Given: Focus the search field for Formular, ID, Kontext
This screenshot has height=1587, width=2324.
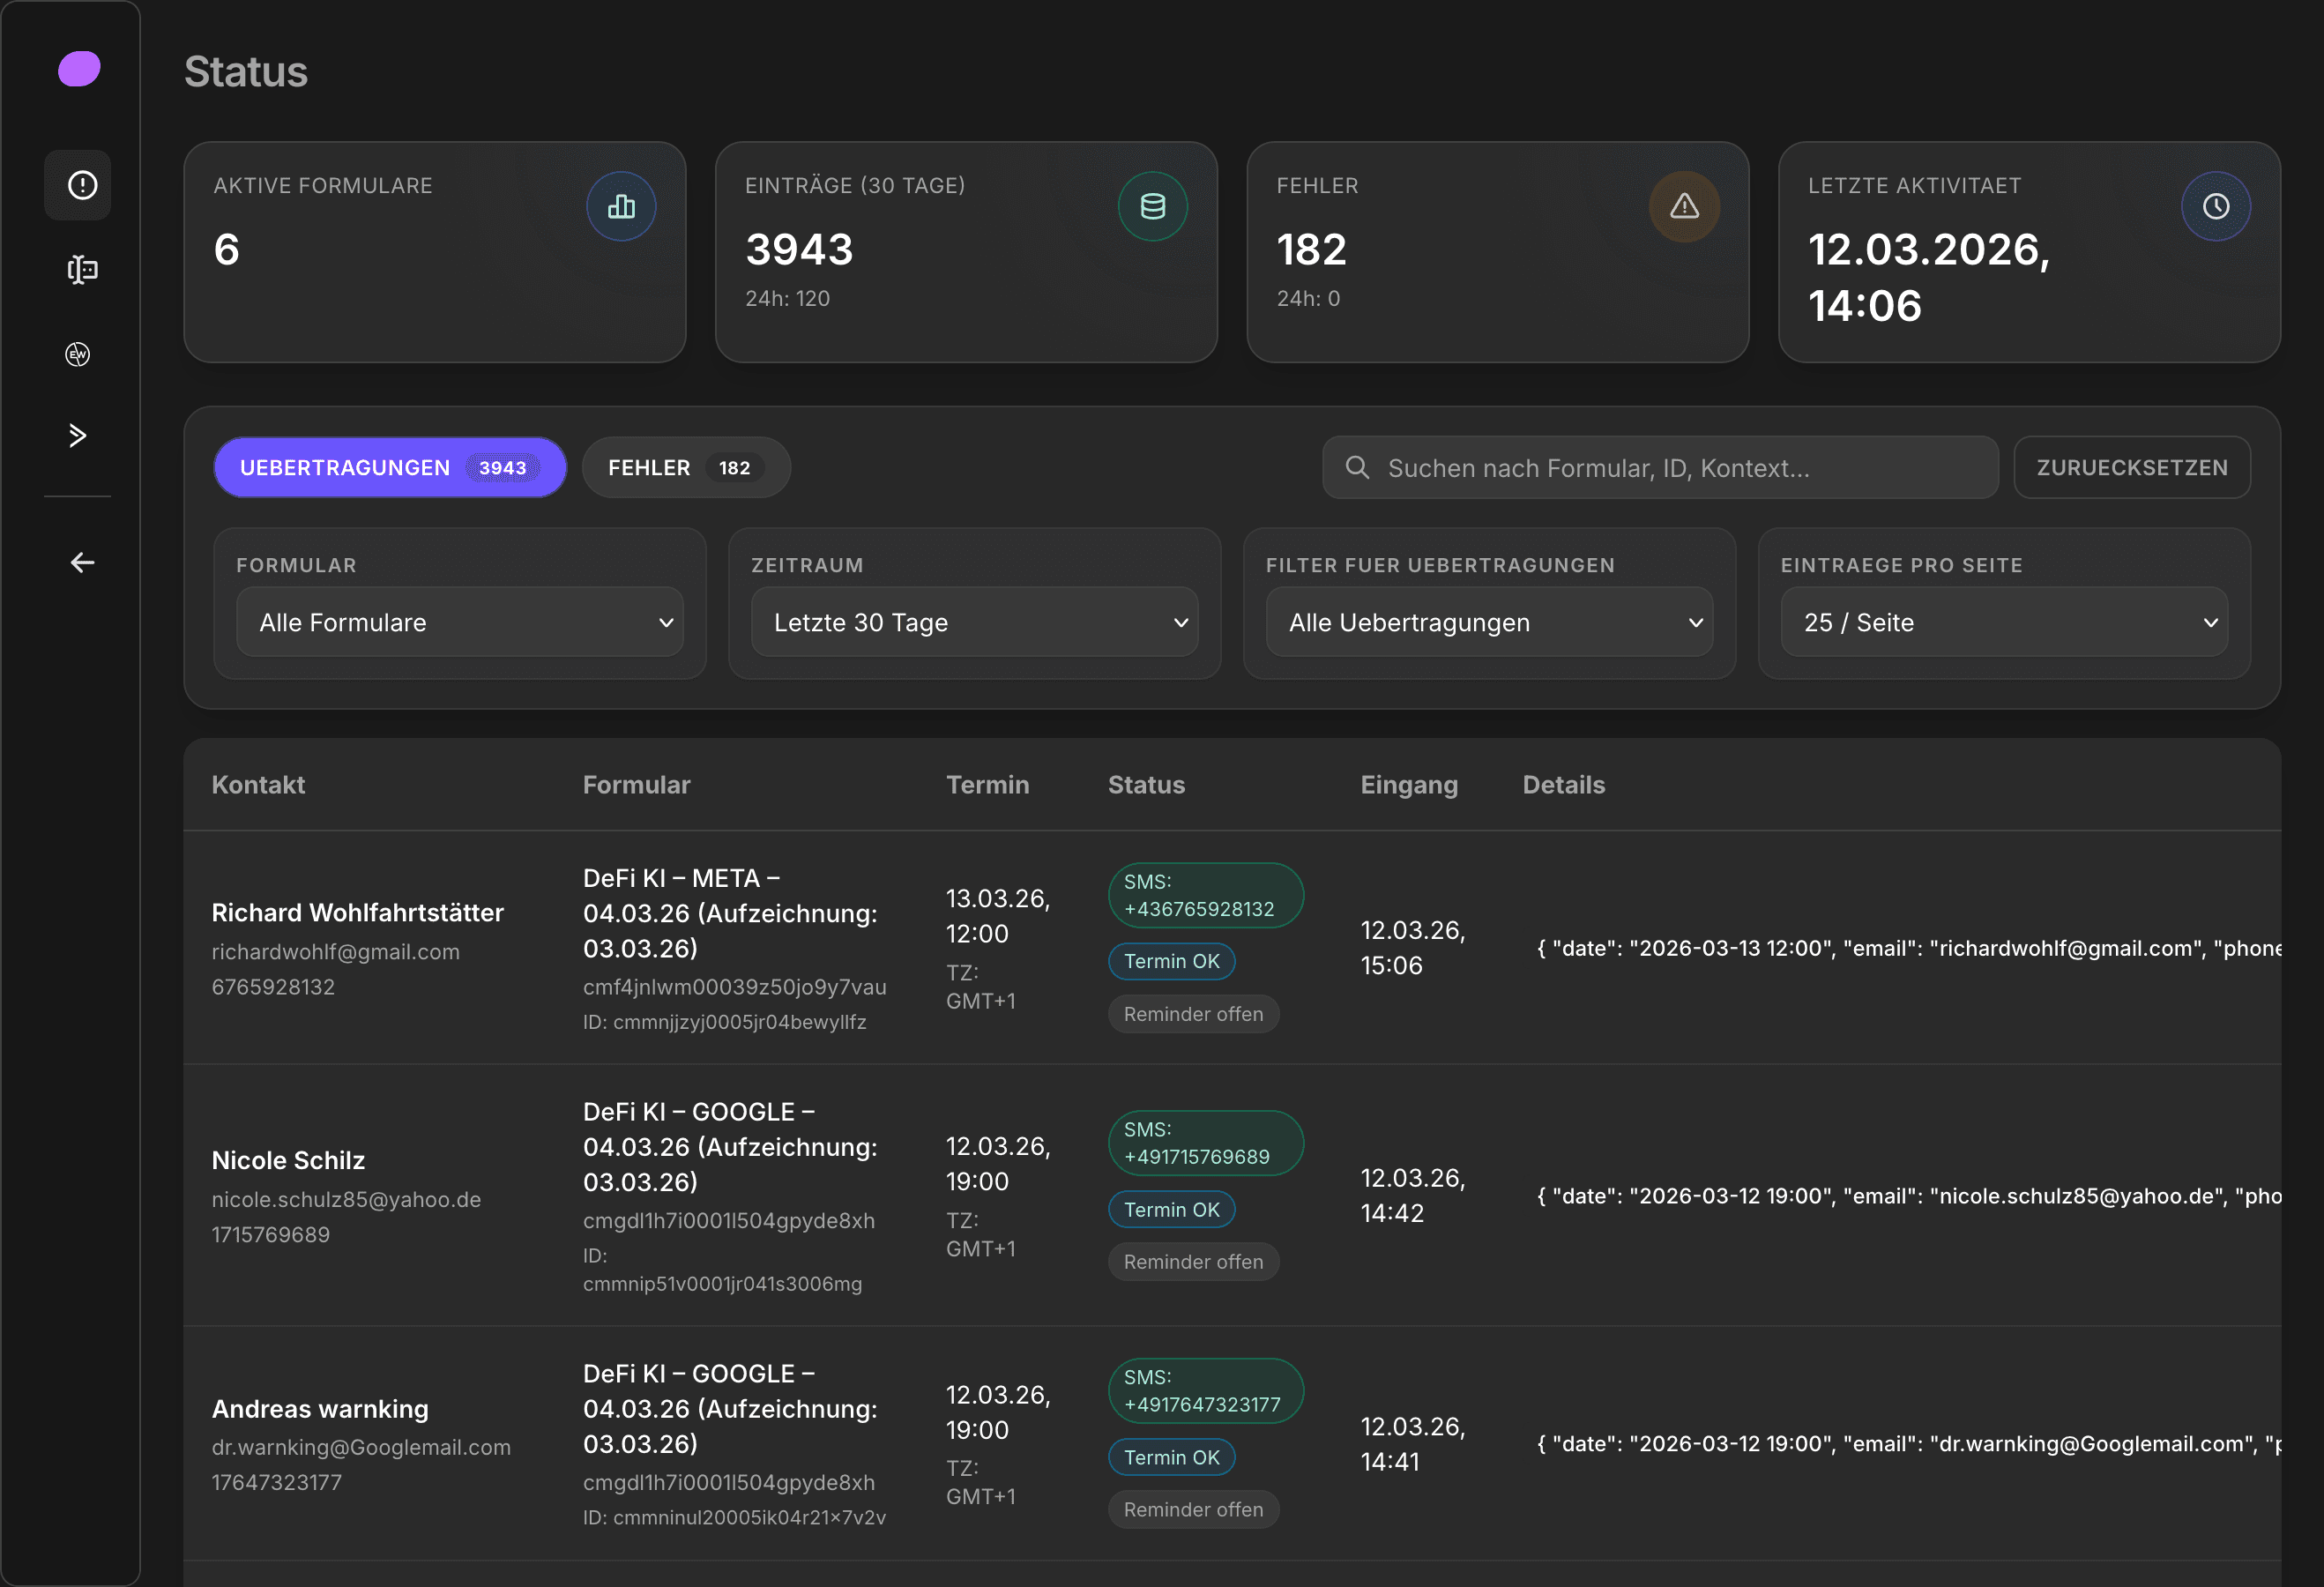Looking at the screenshot, I should point(1660,467).
